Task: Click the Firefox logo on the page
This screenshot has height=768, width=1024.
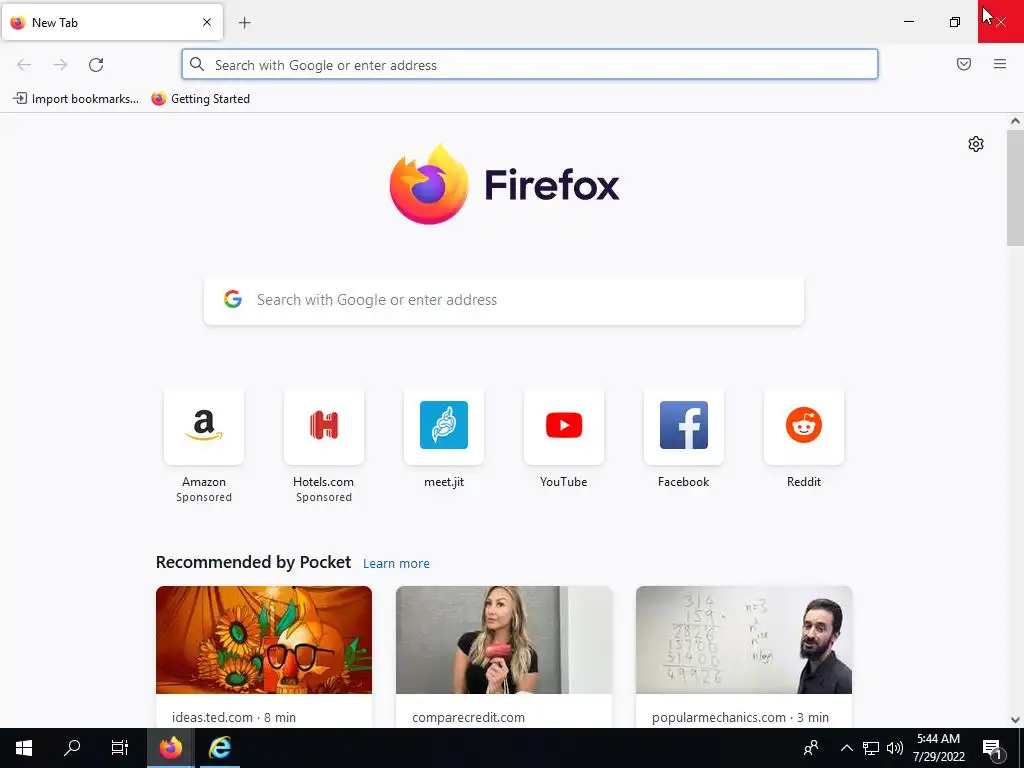Action: pyautogui.click(x=504, y=185)
